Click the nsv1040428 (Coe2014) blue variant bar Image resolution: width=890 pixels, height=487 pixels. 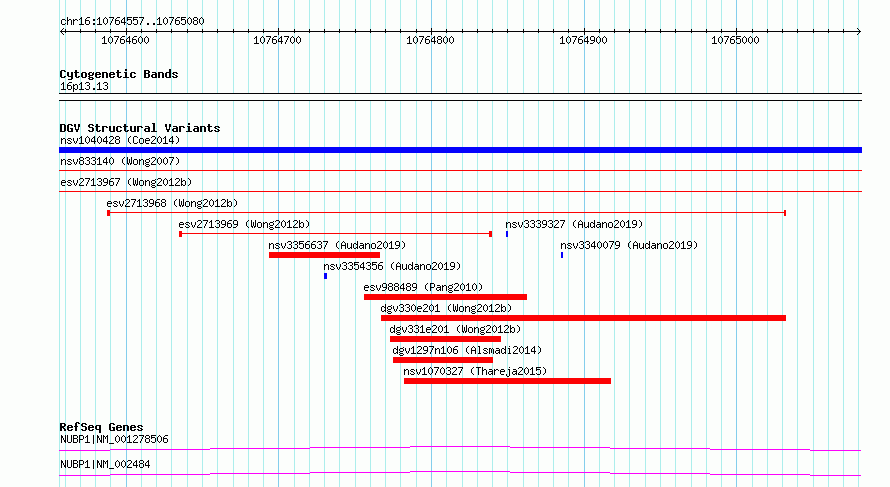pyautogui.click(x=460, y=150)
